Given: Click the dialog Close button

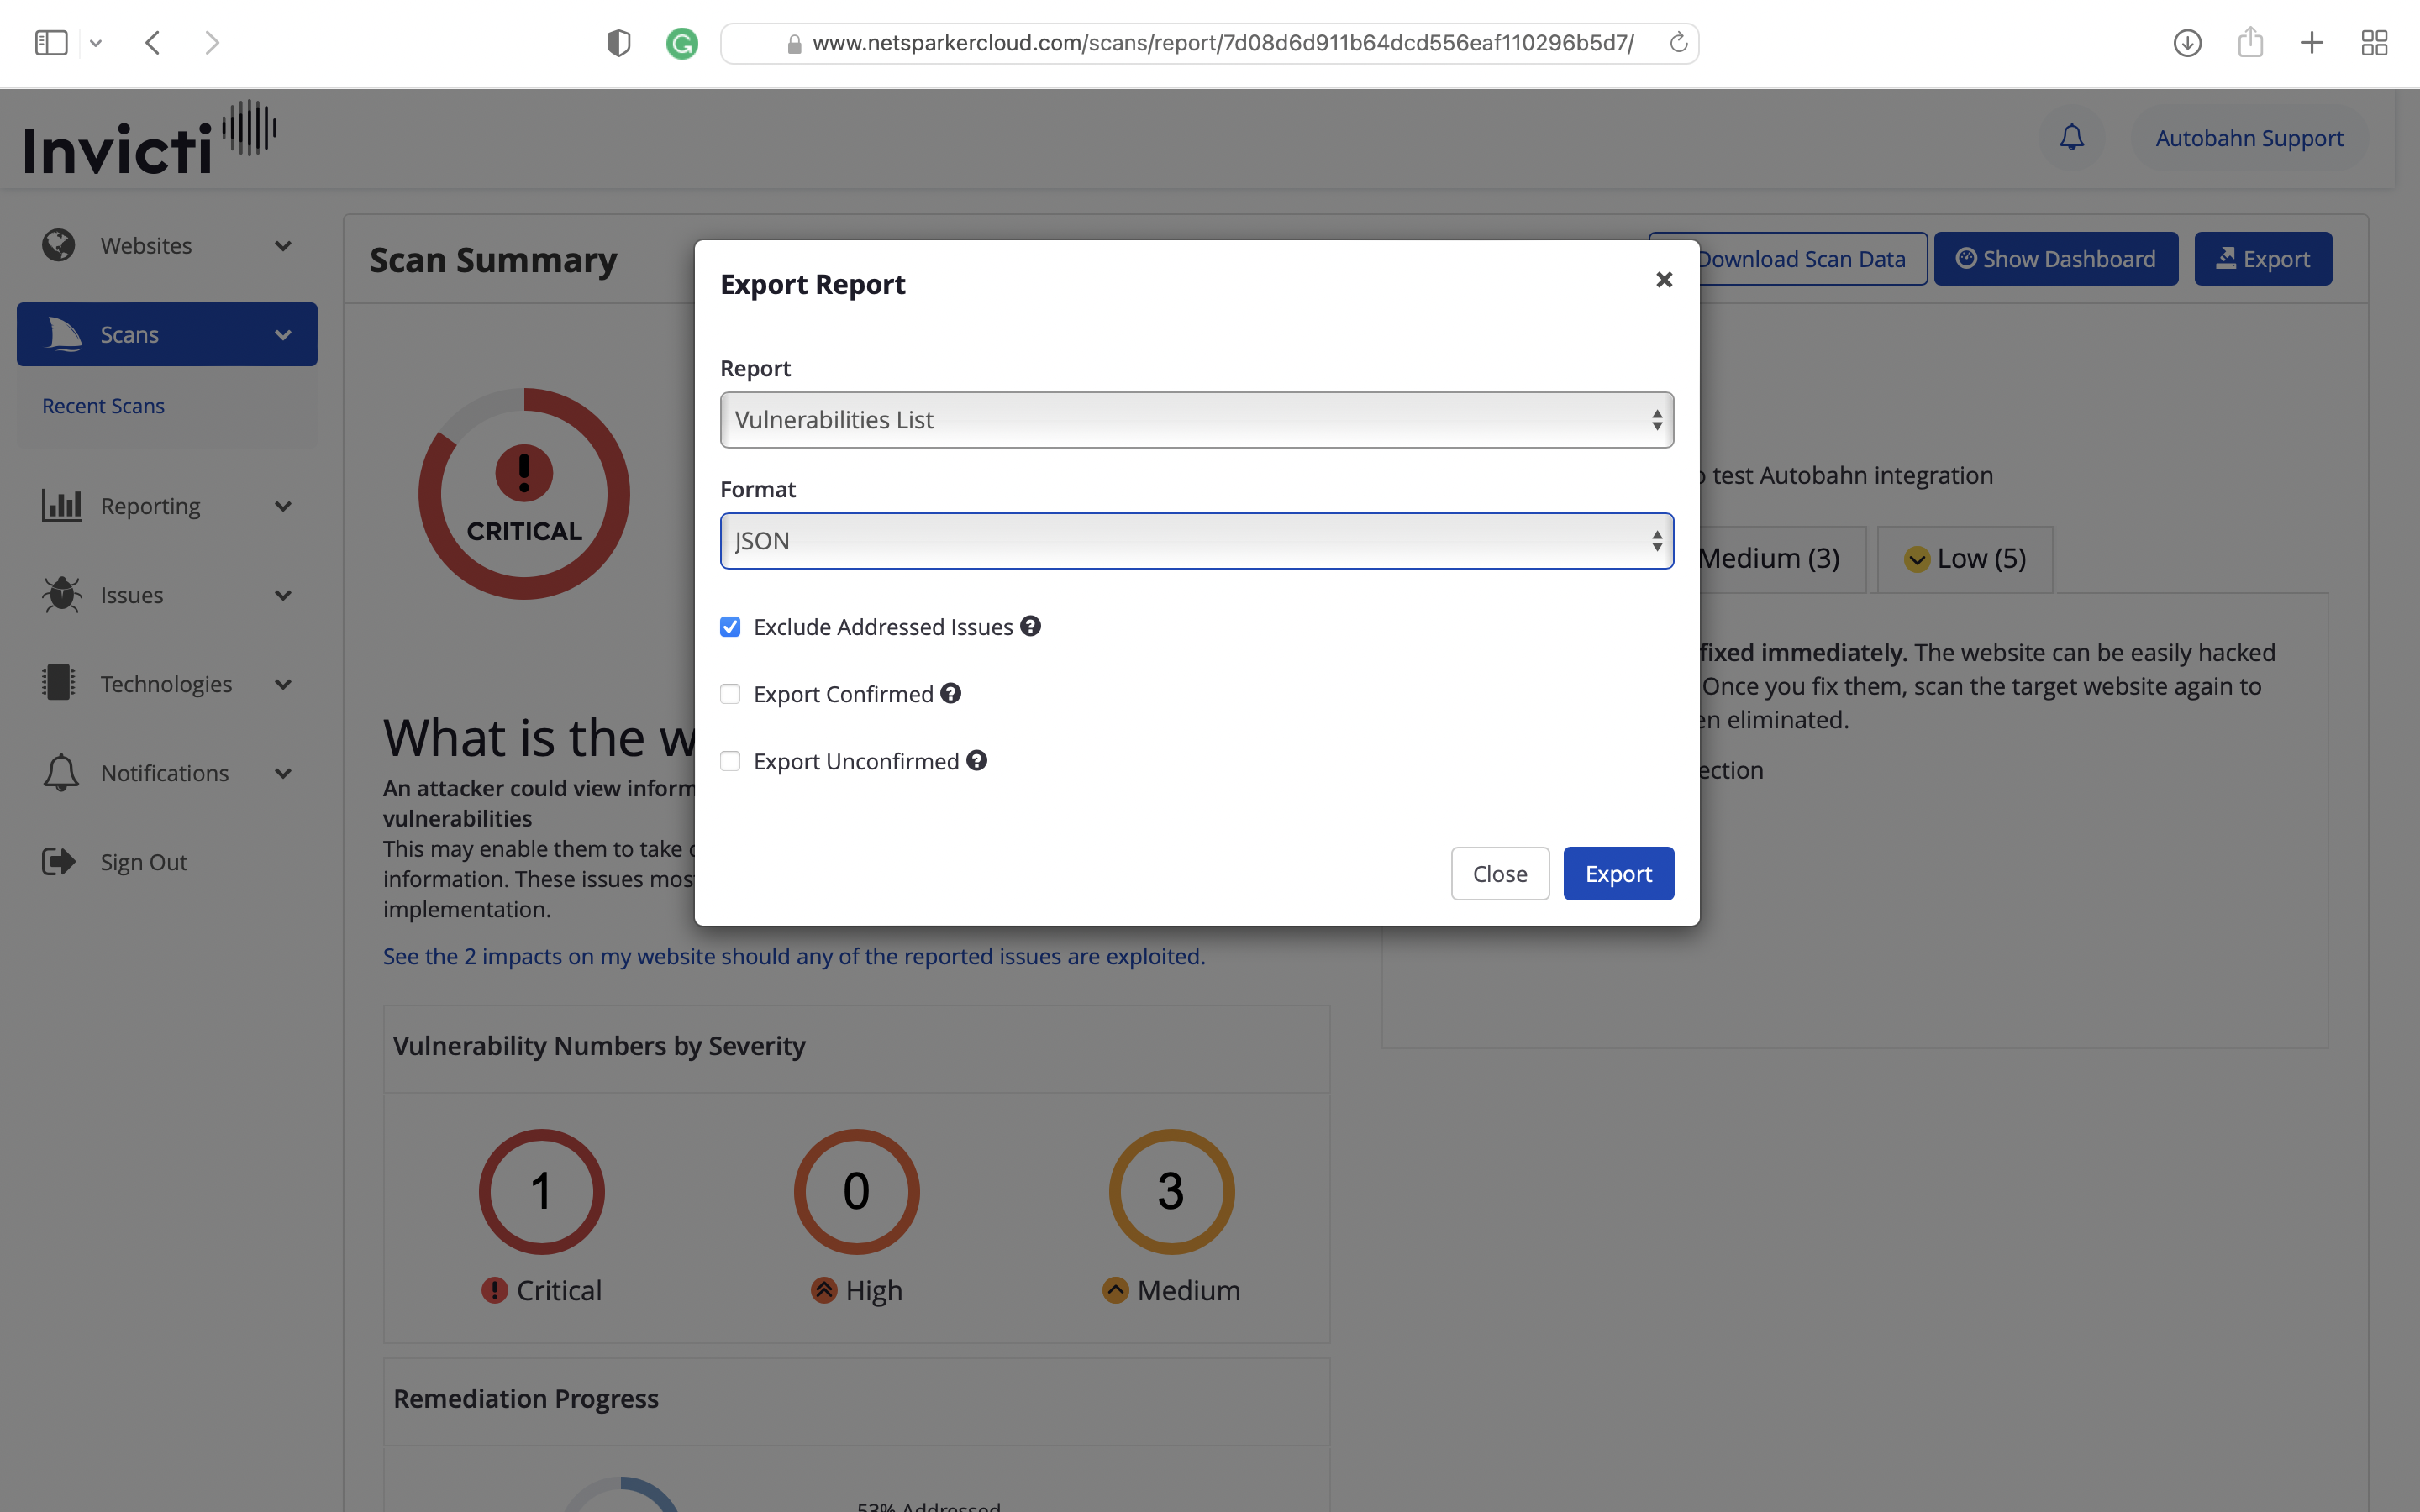Looking at the screenshot, I should (1500, 874).
